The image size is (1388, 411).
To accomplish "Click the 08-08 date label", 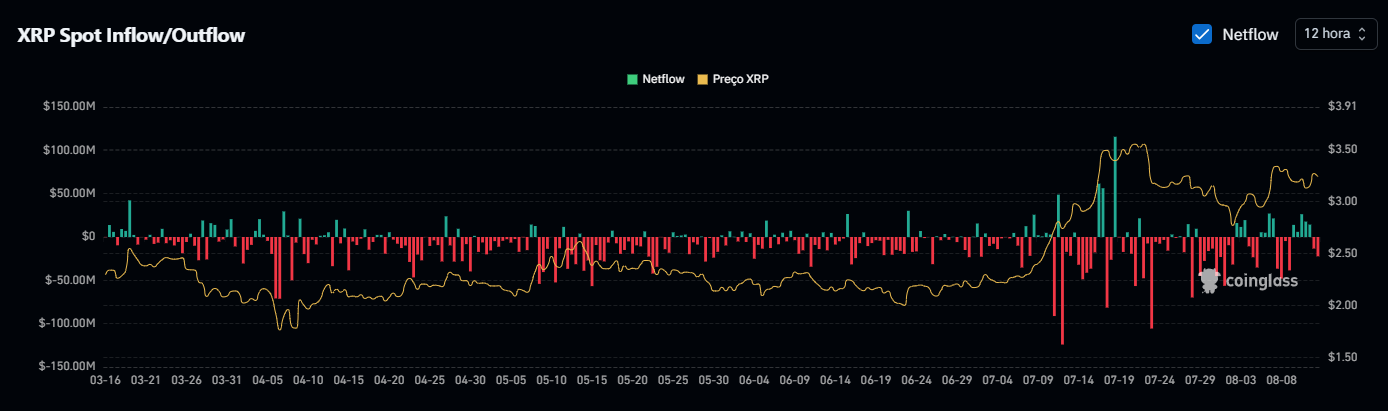I will (x=1280, y=380).
